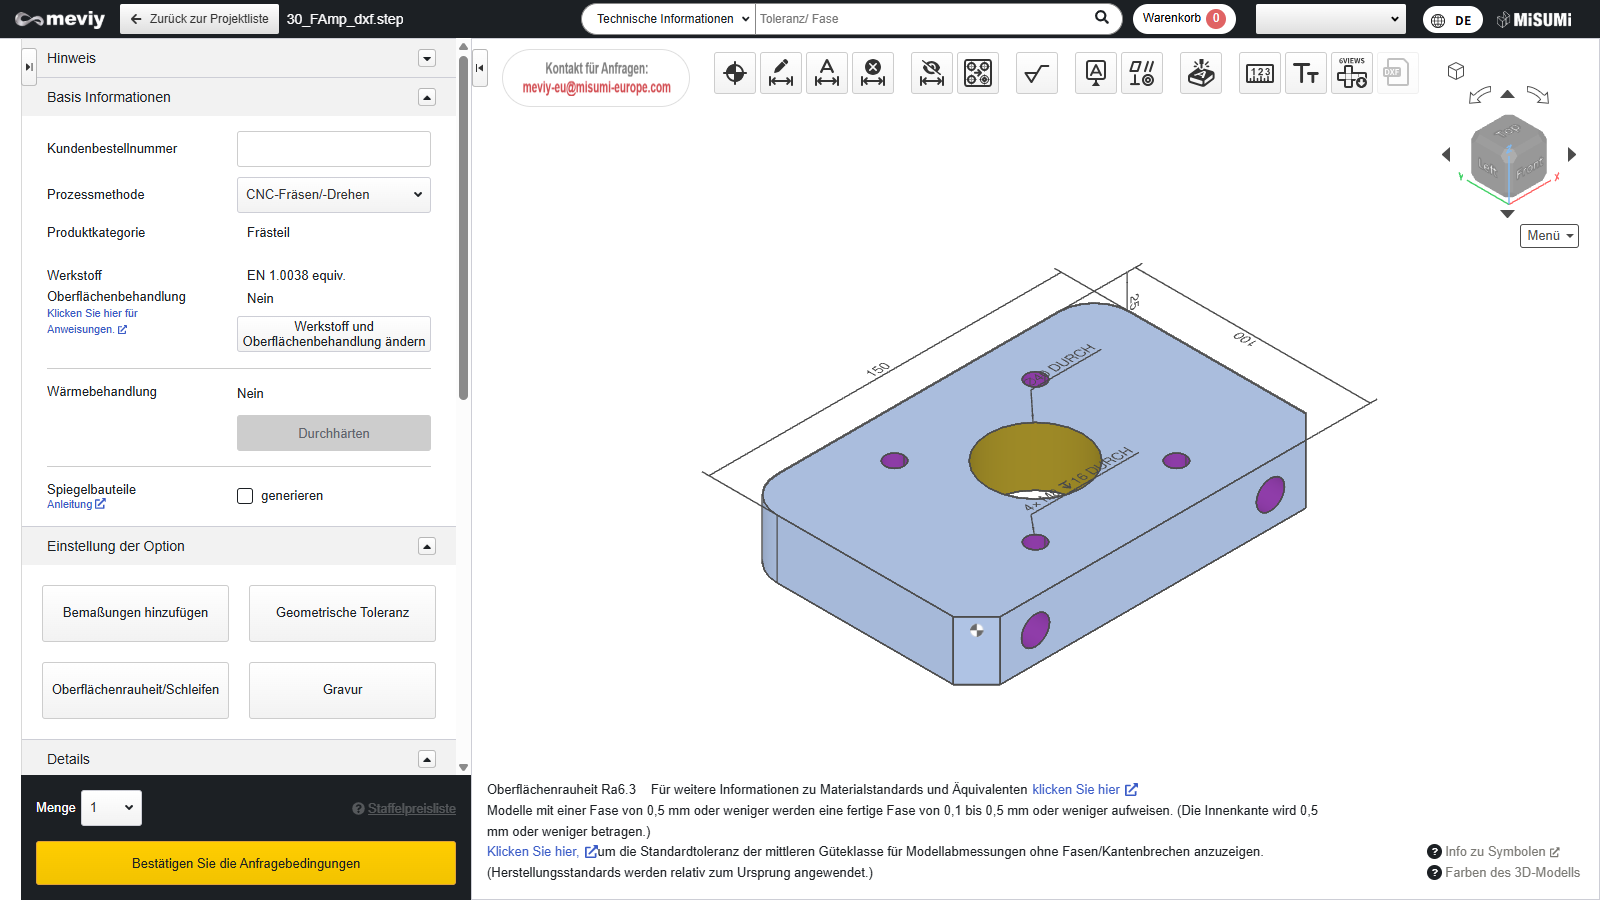This screenshot has height=900, width=1600.
Task: Open the Prozessmethode dropdown
Action: [x=334, y=195]
